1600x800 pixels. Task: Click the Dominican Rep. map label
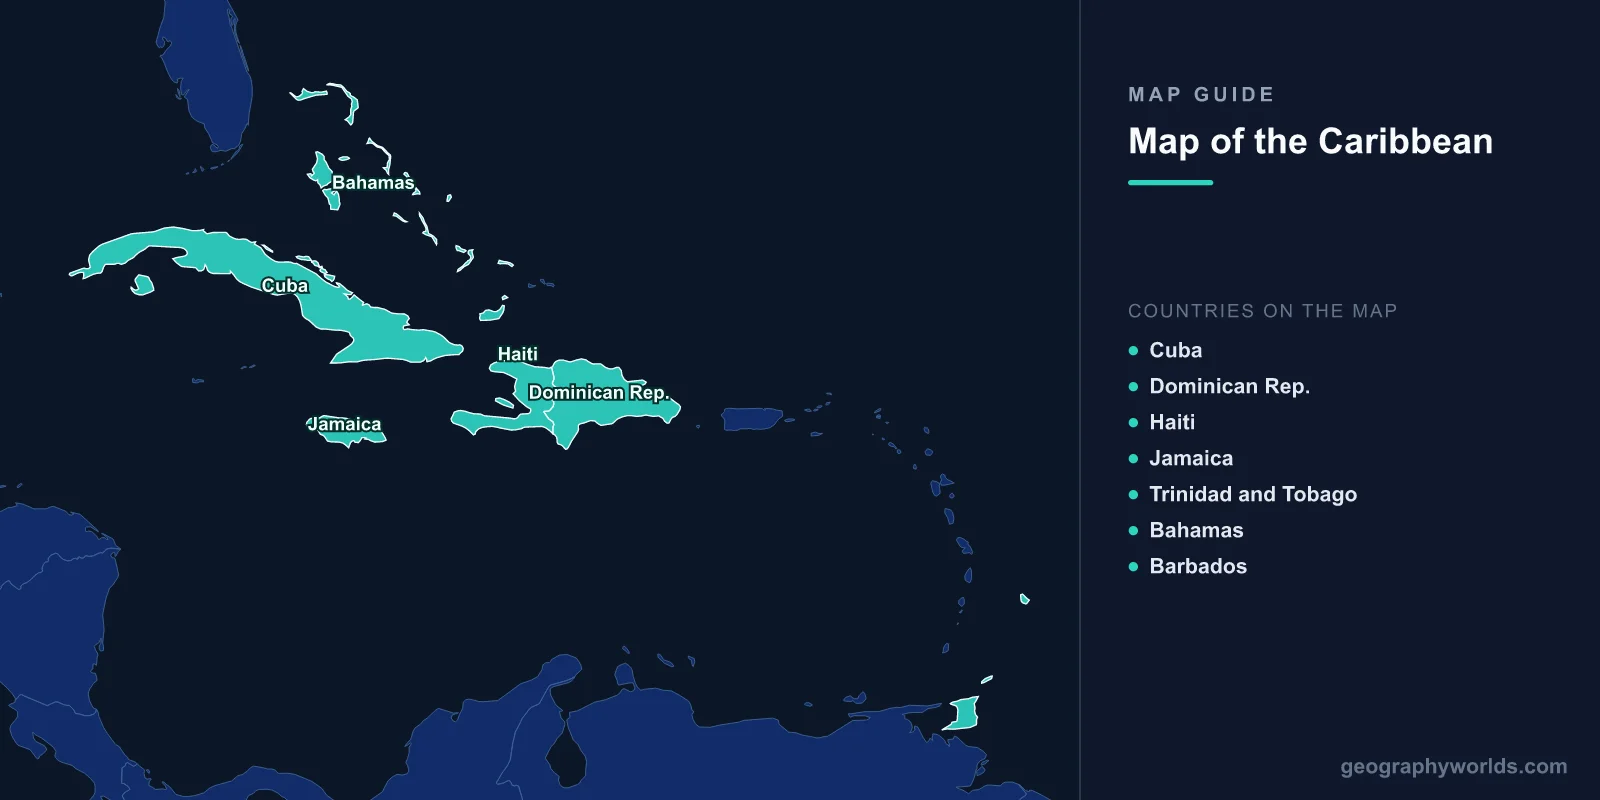point(598,393)
